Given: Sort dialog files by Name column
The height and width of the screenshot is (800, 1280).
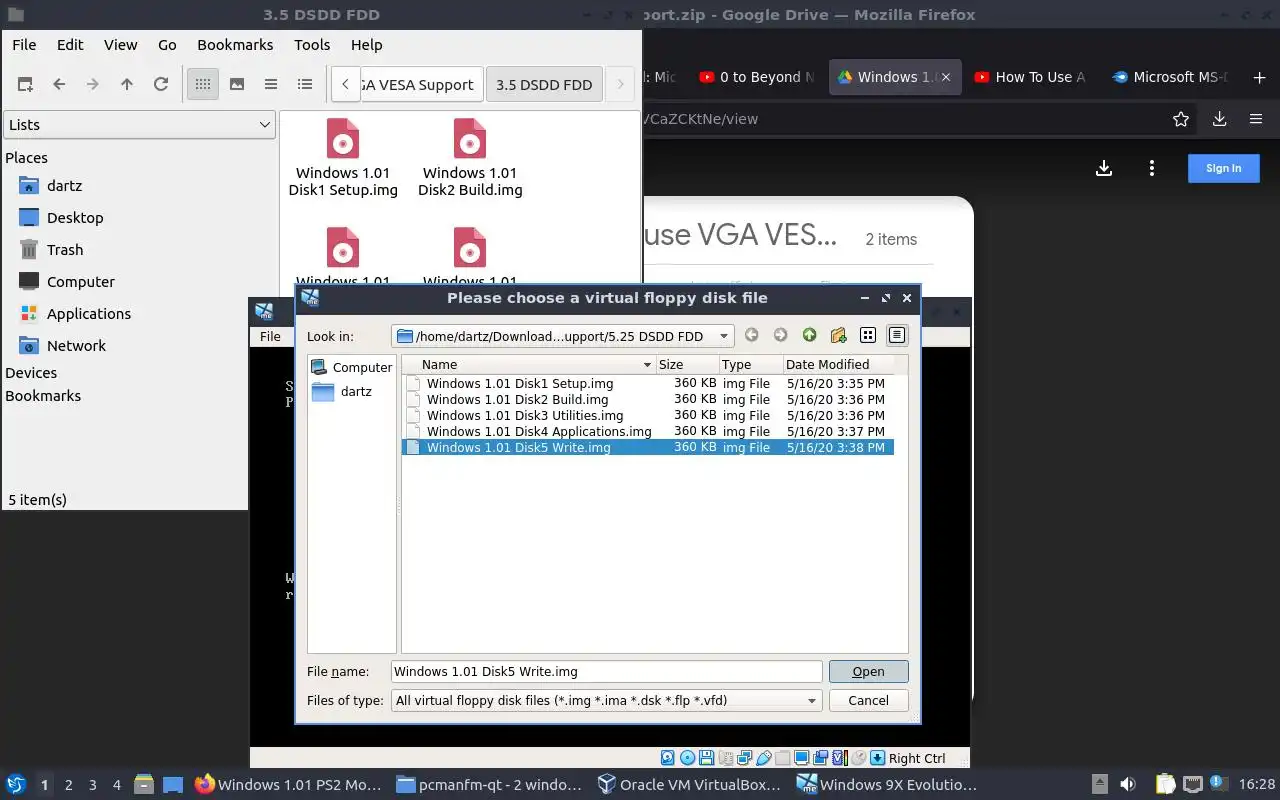Looking at the screenshot, I should pyautogui.click(x=529, y=365).
